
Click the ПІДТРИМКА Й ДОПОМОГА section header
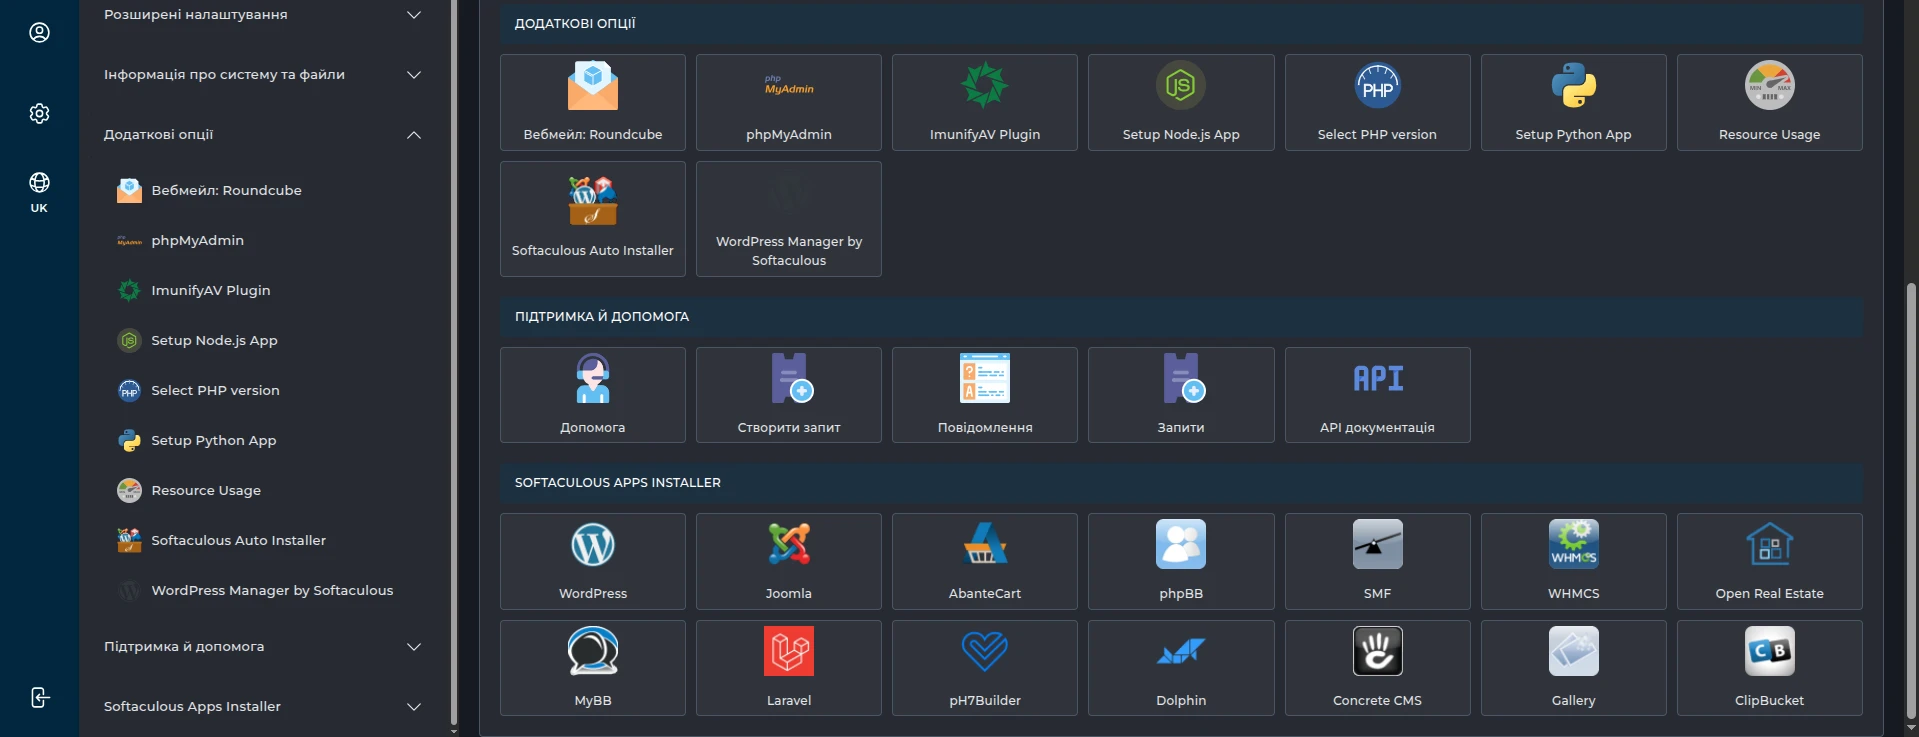click(x=1181, y=316)
